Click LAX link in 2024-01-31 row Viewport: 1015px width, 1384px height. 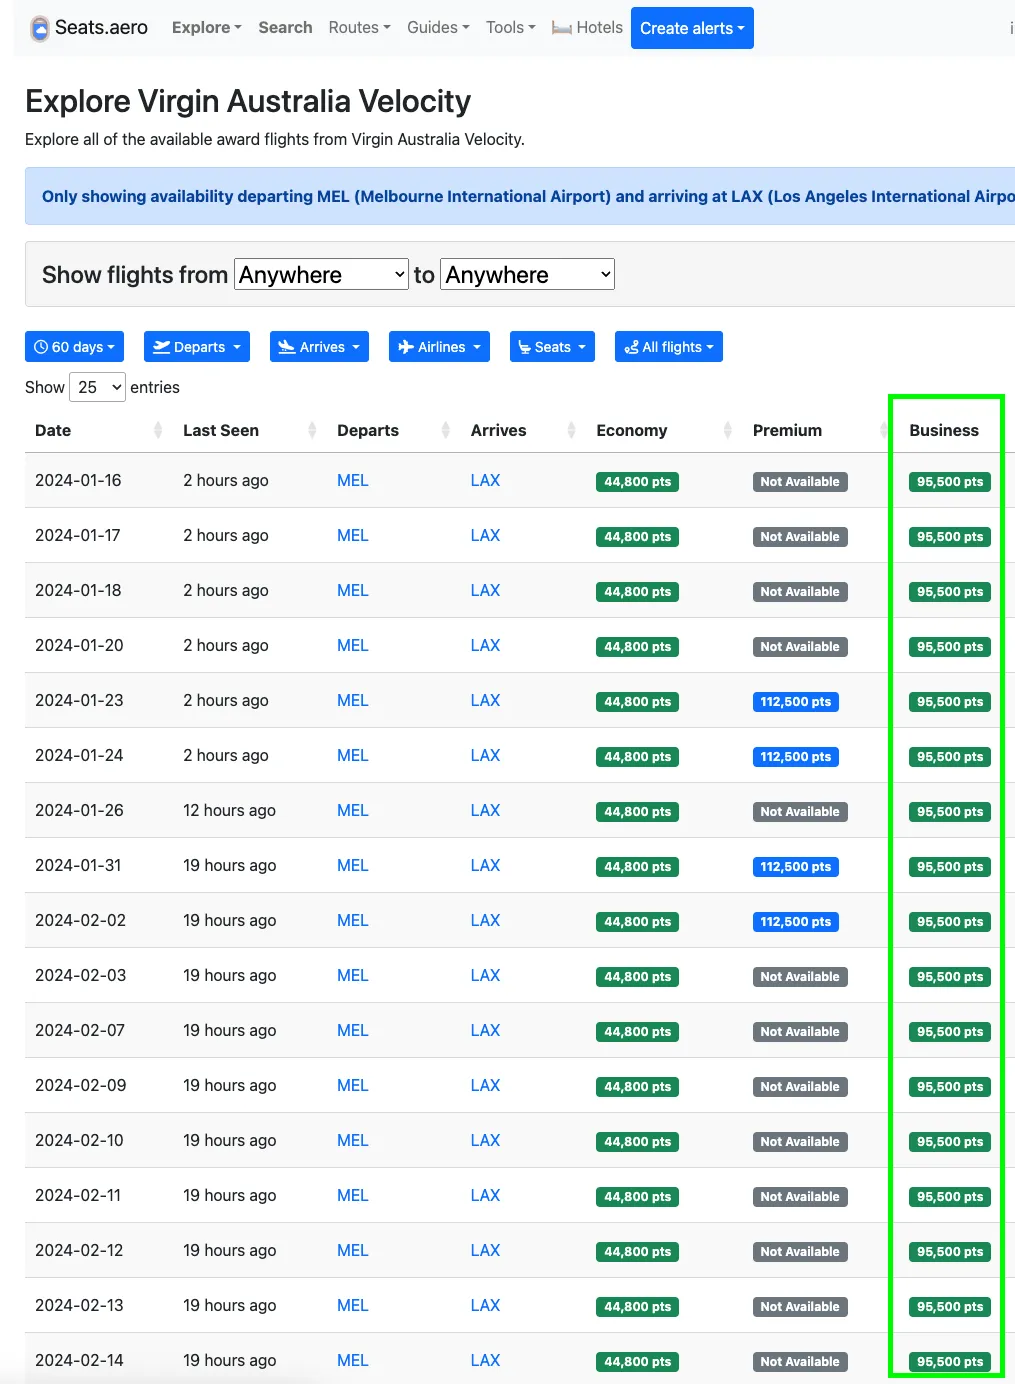pos(485,866)
